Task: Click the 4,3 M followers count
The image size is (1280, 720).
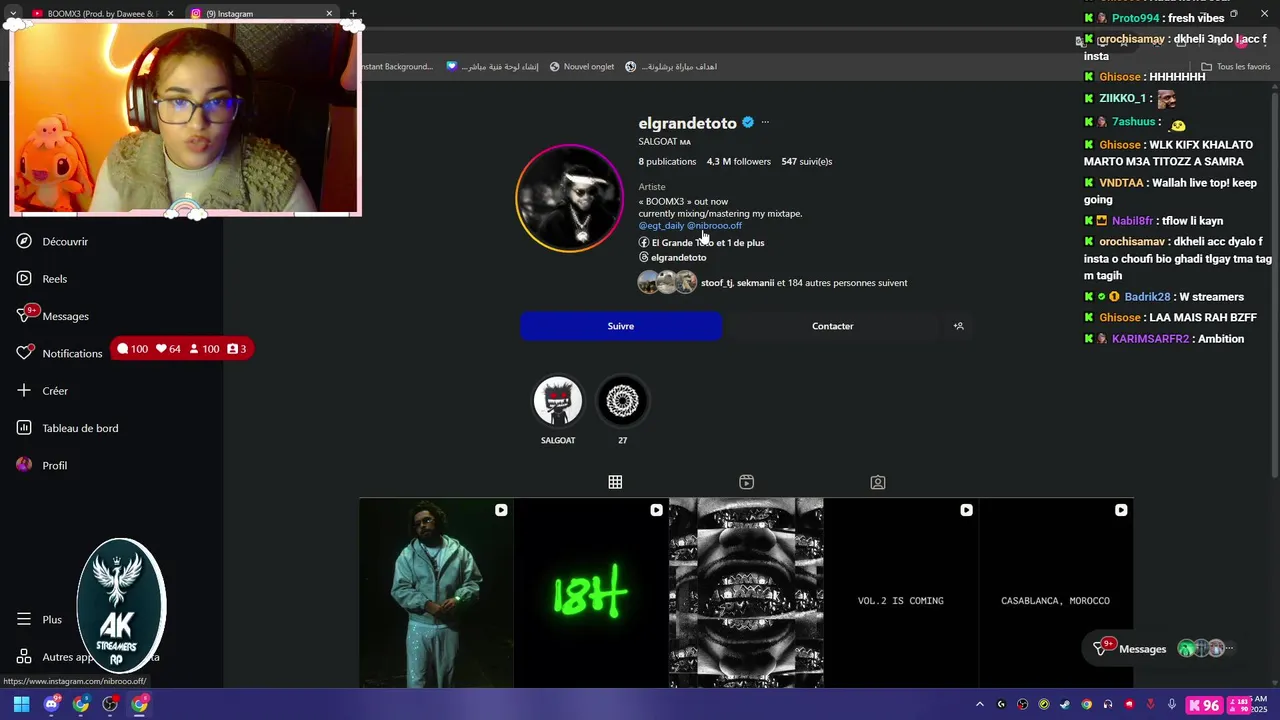Action: pos(739,161)
